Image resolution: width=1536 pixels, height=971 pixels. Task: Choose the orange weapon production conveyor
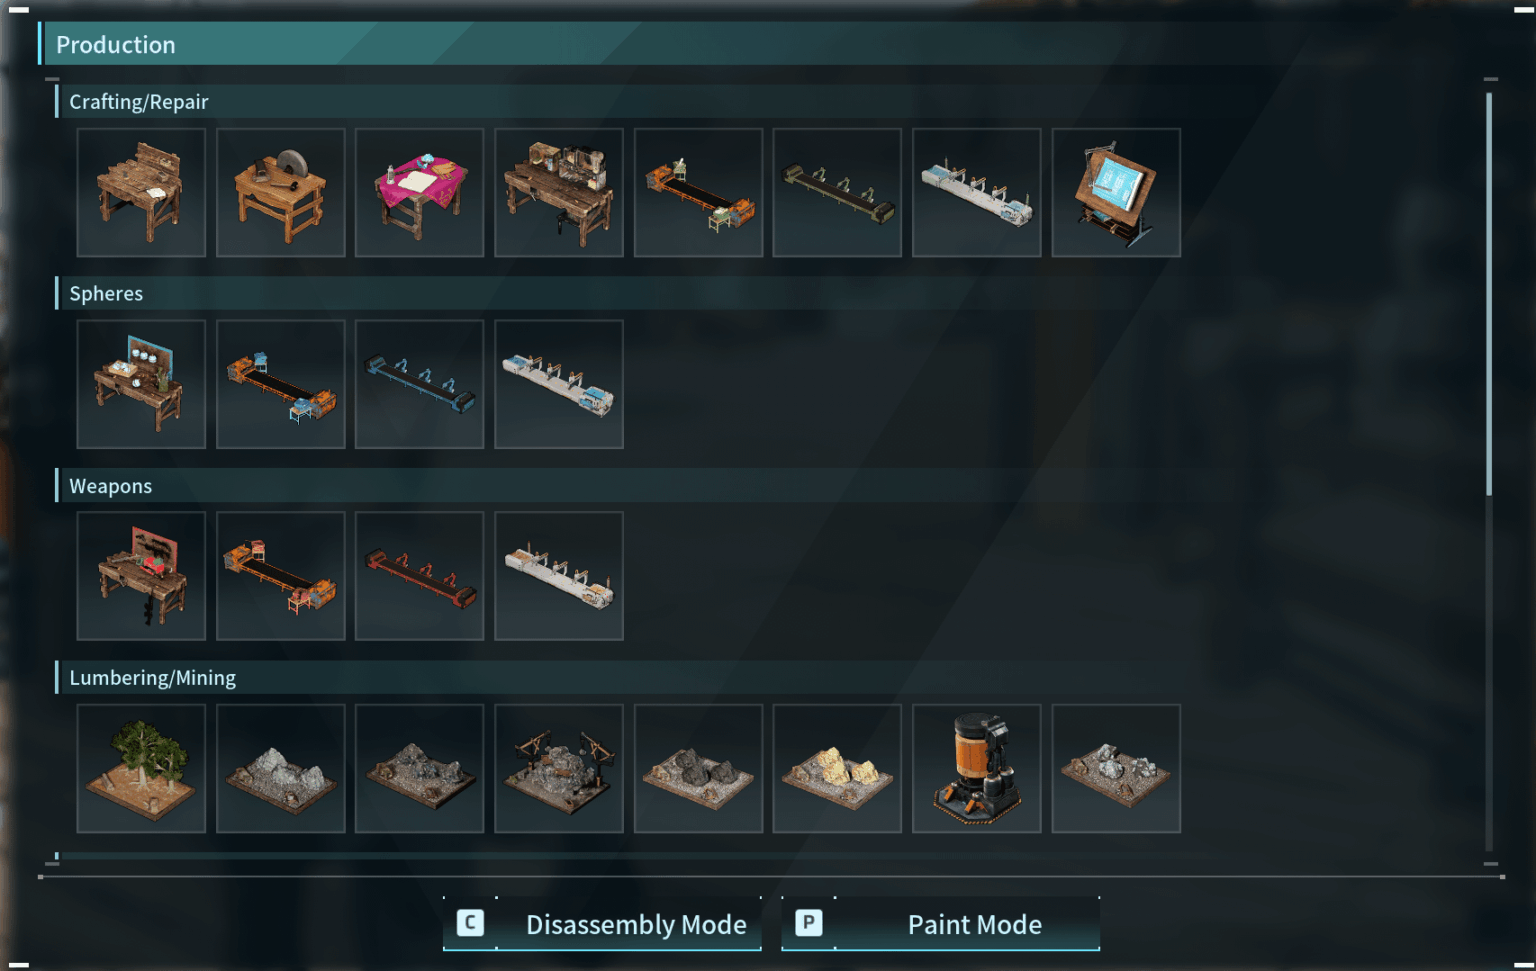(280, 576)
